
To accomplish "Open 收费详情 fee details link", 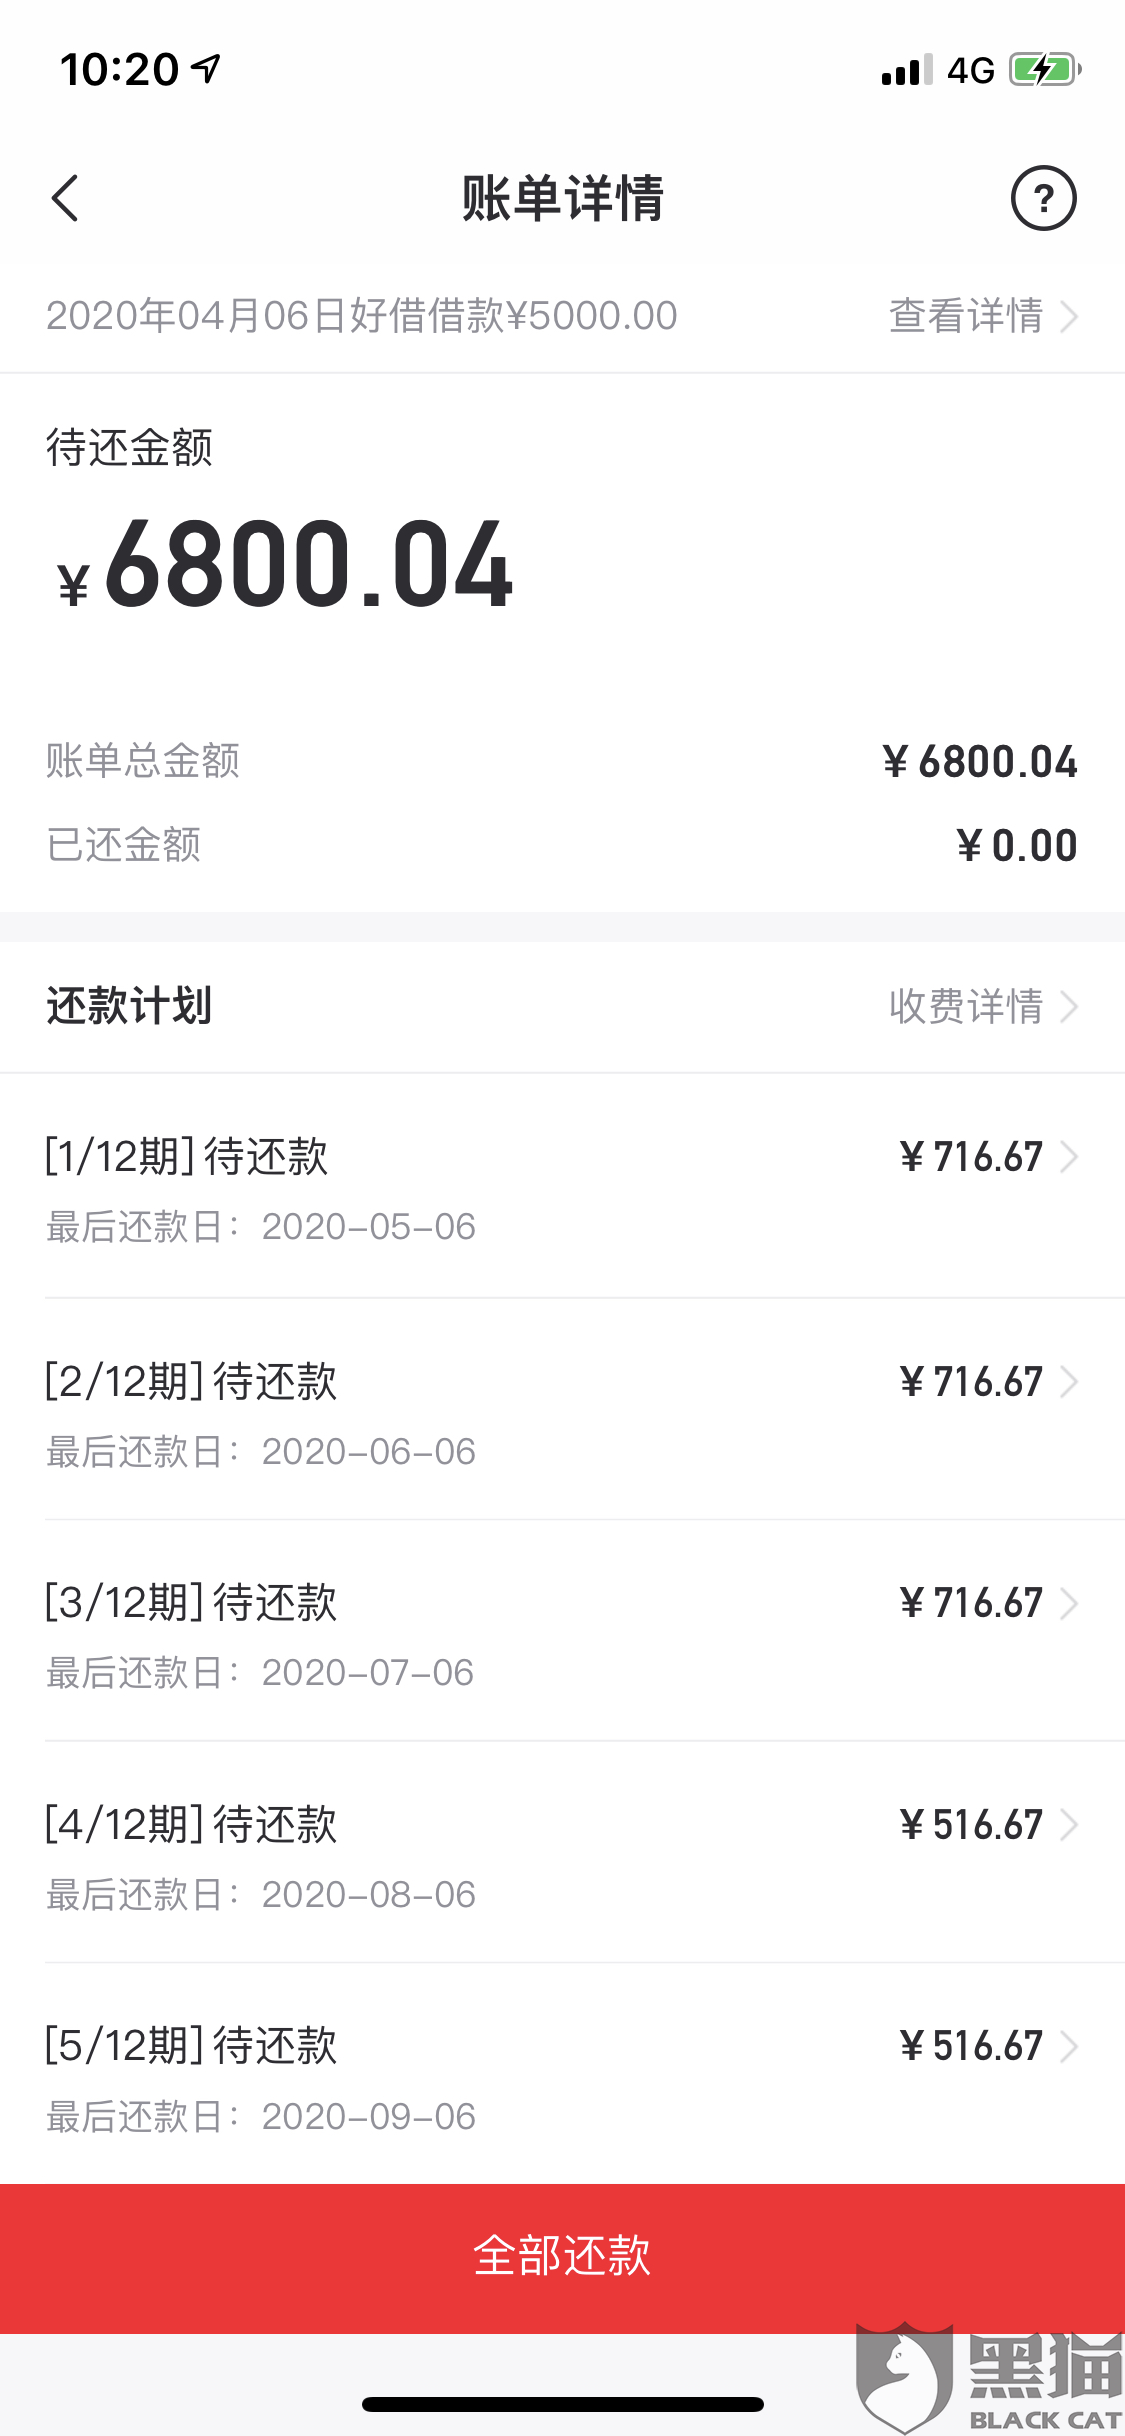I will pos(982,1006).
